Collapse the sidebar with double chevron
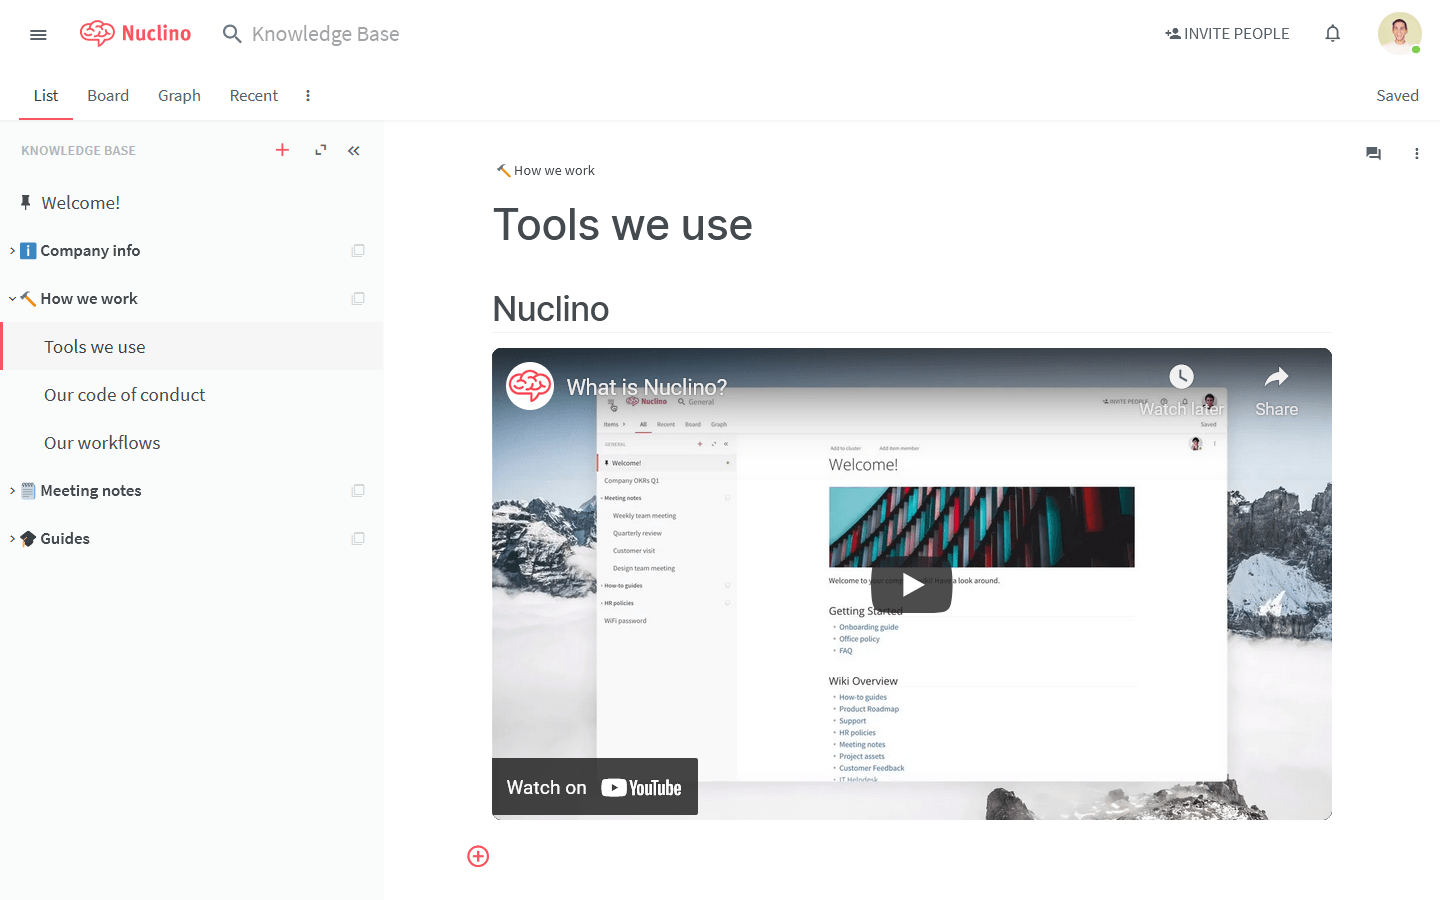Image resolution: width=1440 pixels, height=900 pixels. pos(354,151)
